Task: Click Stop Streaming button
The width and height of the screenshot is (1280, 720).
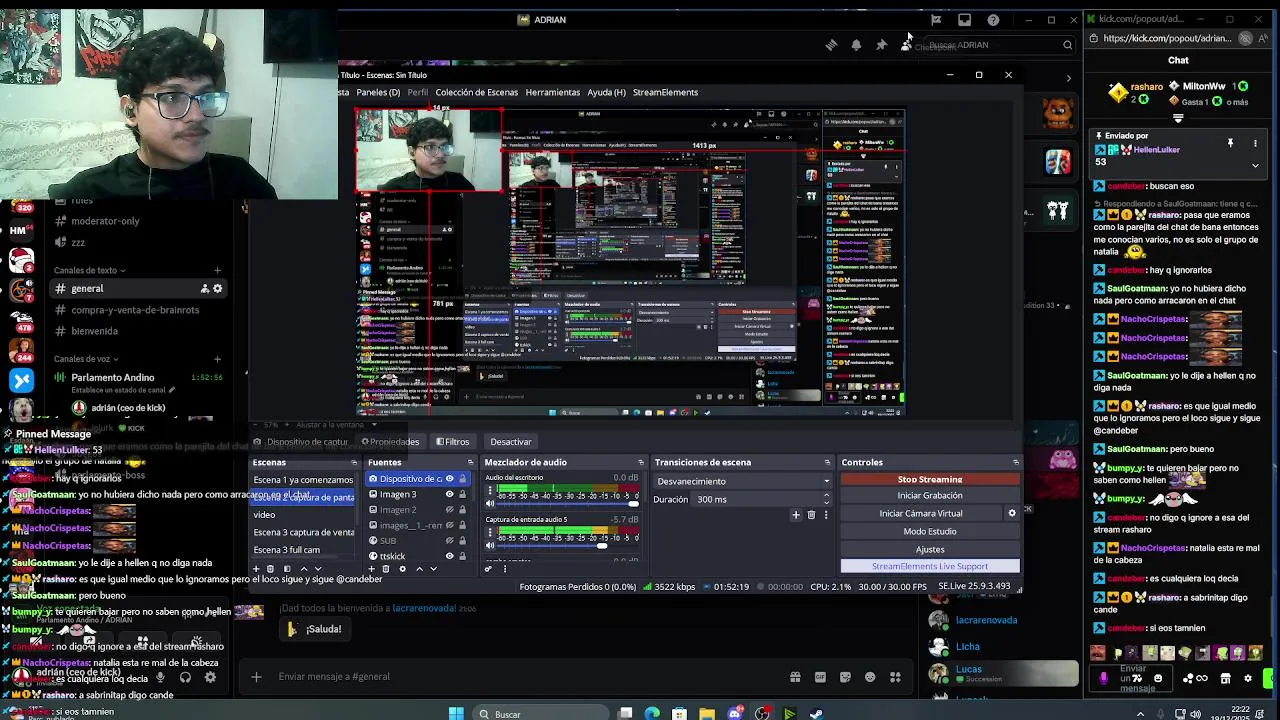Action: pyautogui.click(x=930, y=480)
